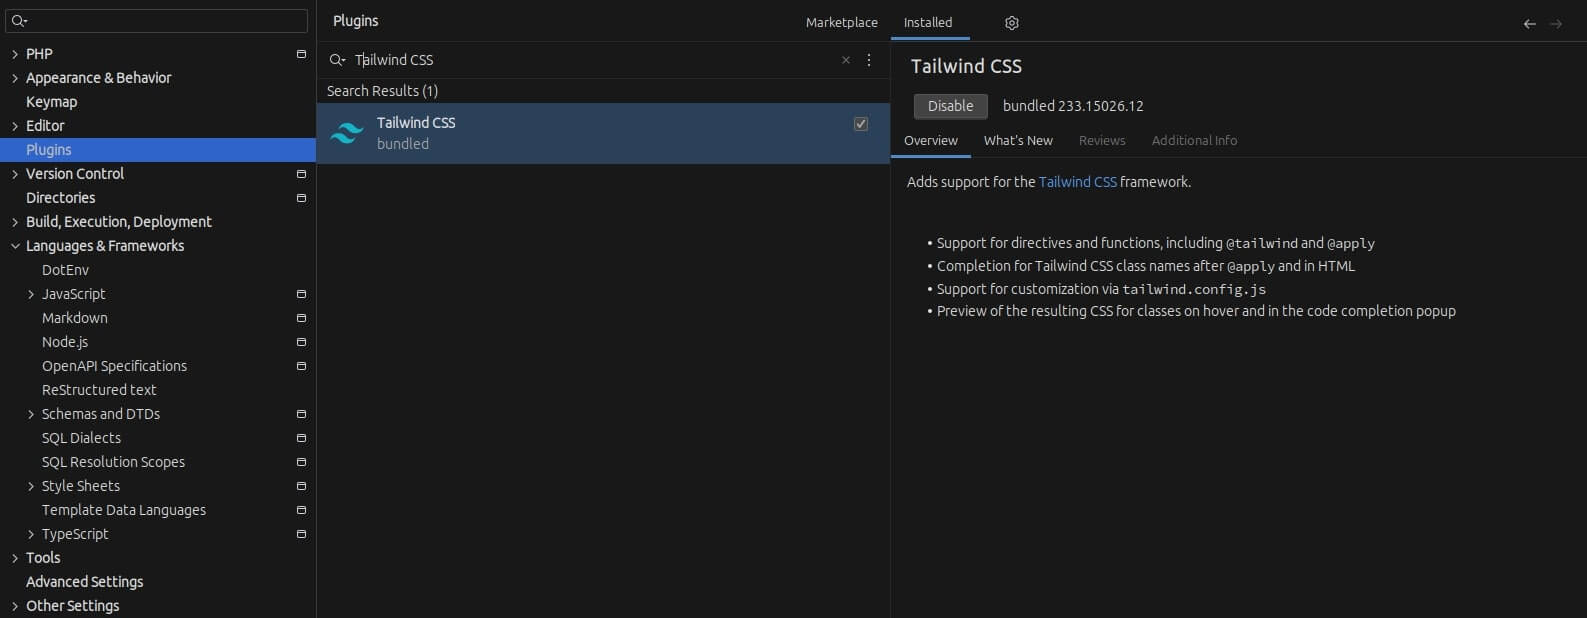Click project-level icon beside JavaScript
The width and height of the screenshot is (1587, 618).
[301, 294]
